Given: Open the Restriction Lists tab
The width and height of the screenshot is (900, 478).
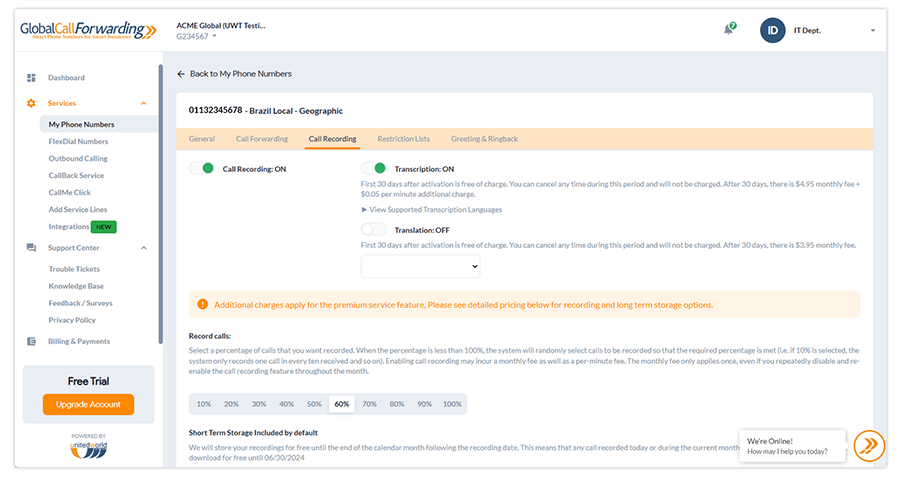Looking at the screenshot, I should (404, 139).
